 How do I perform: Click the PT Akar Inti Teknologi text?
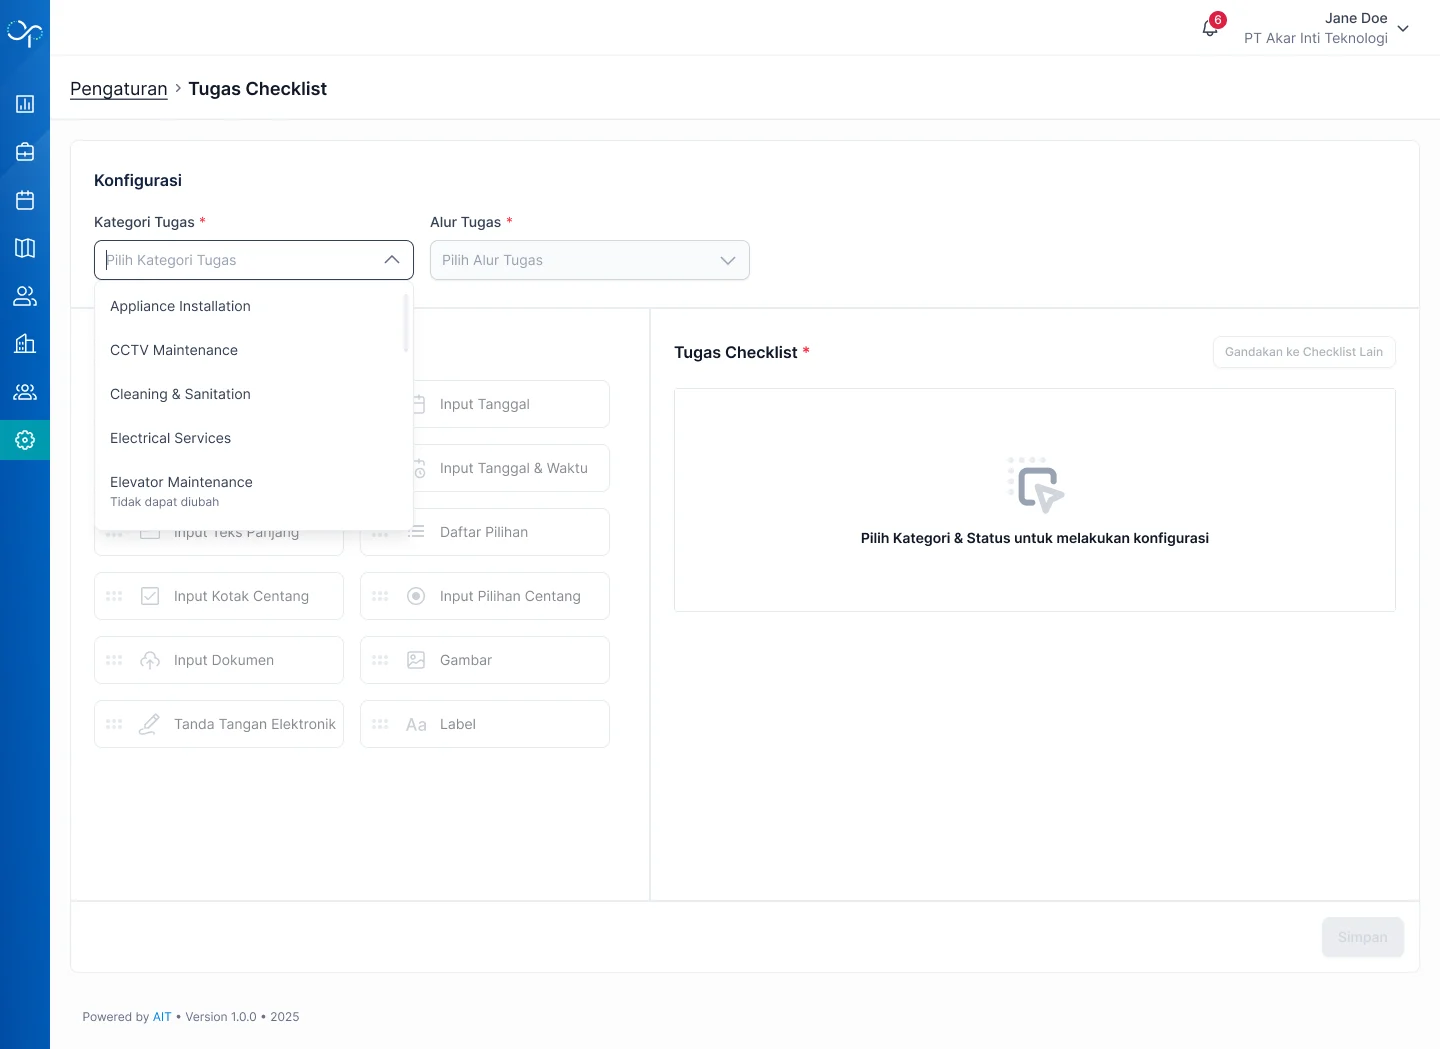[x=1316, y=38]
